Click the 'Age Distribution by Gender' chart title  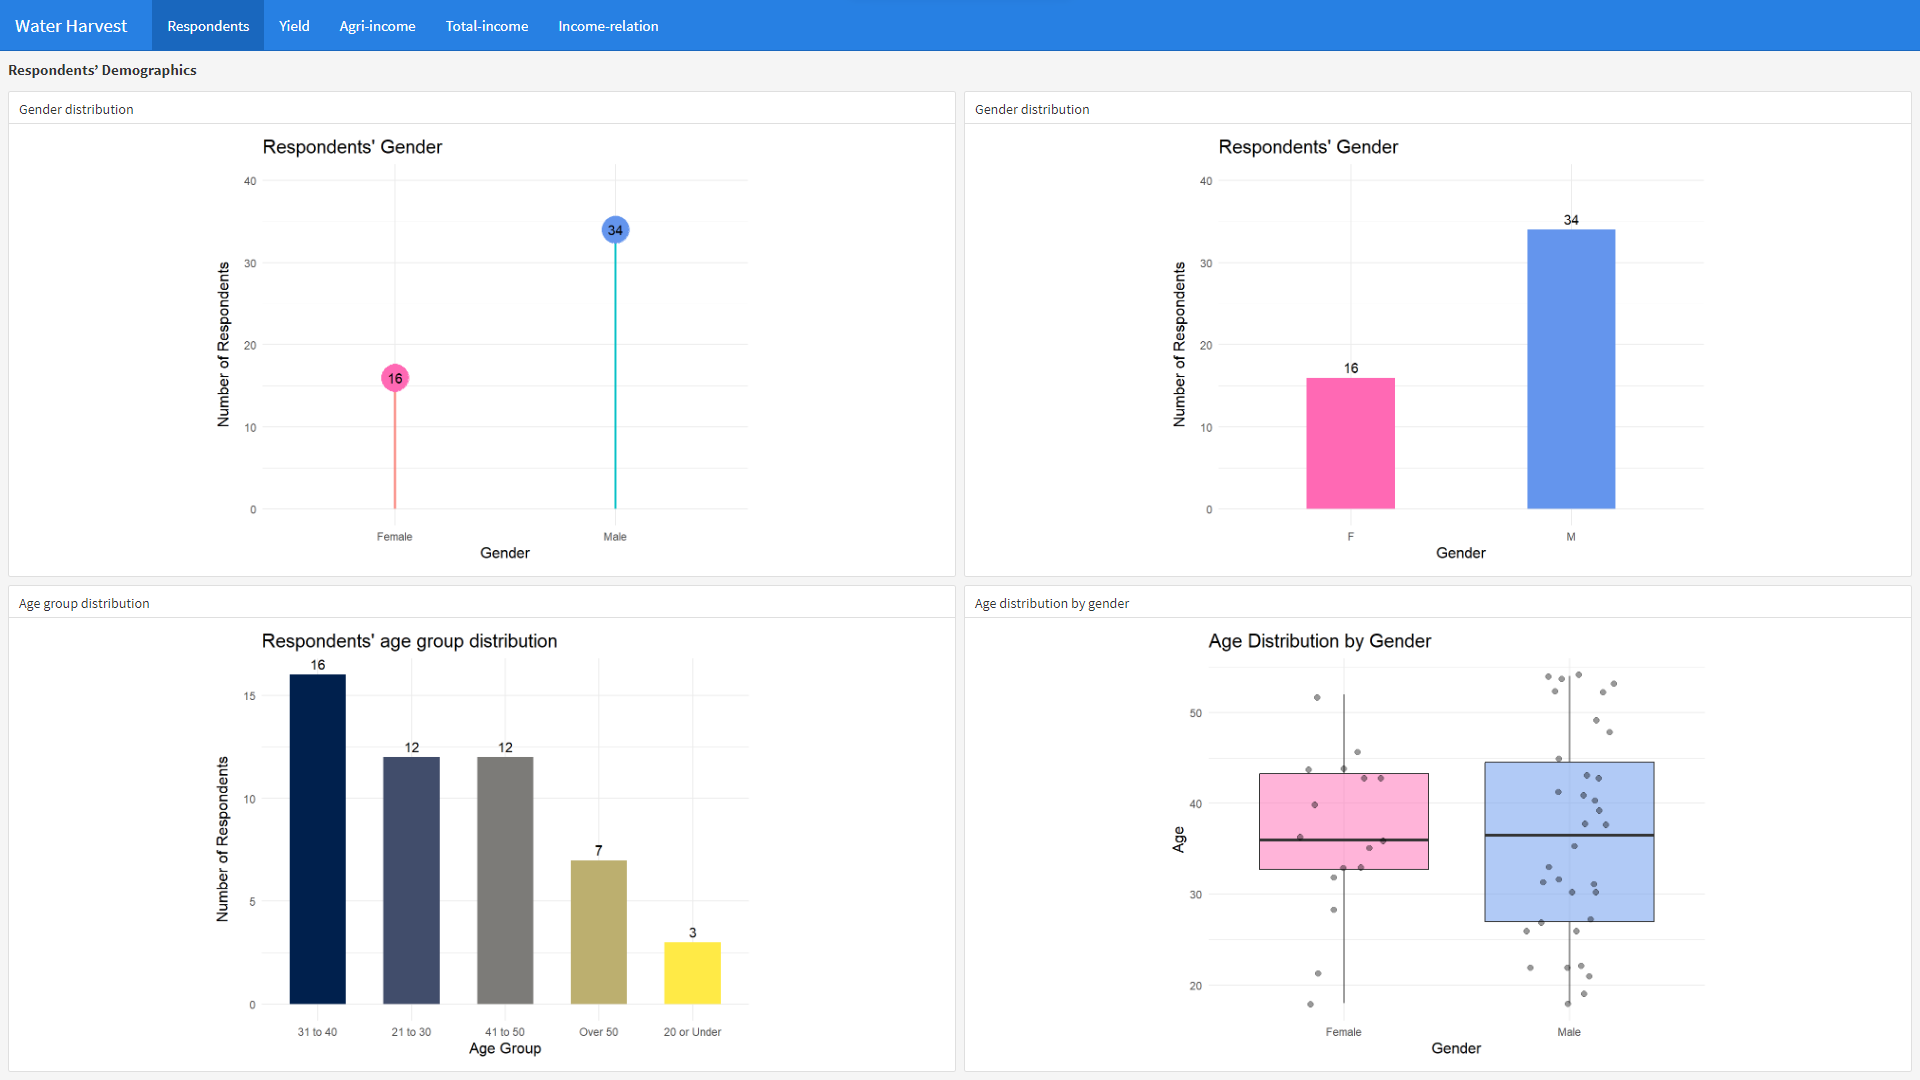coord(1320,641)
